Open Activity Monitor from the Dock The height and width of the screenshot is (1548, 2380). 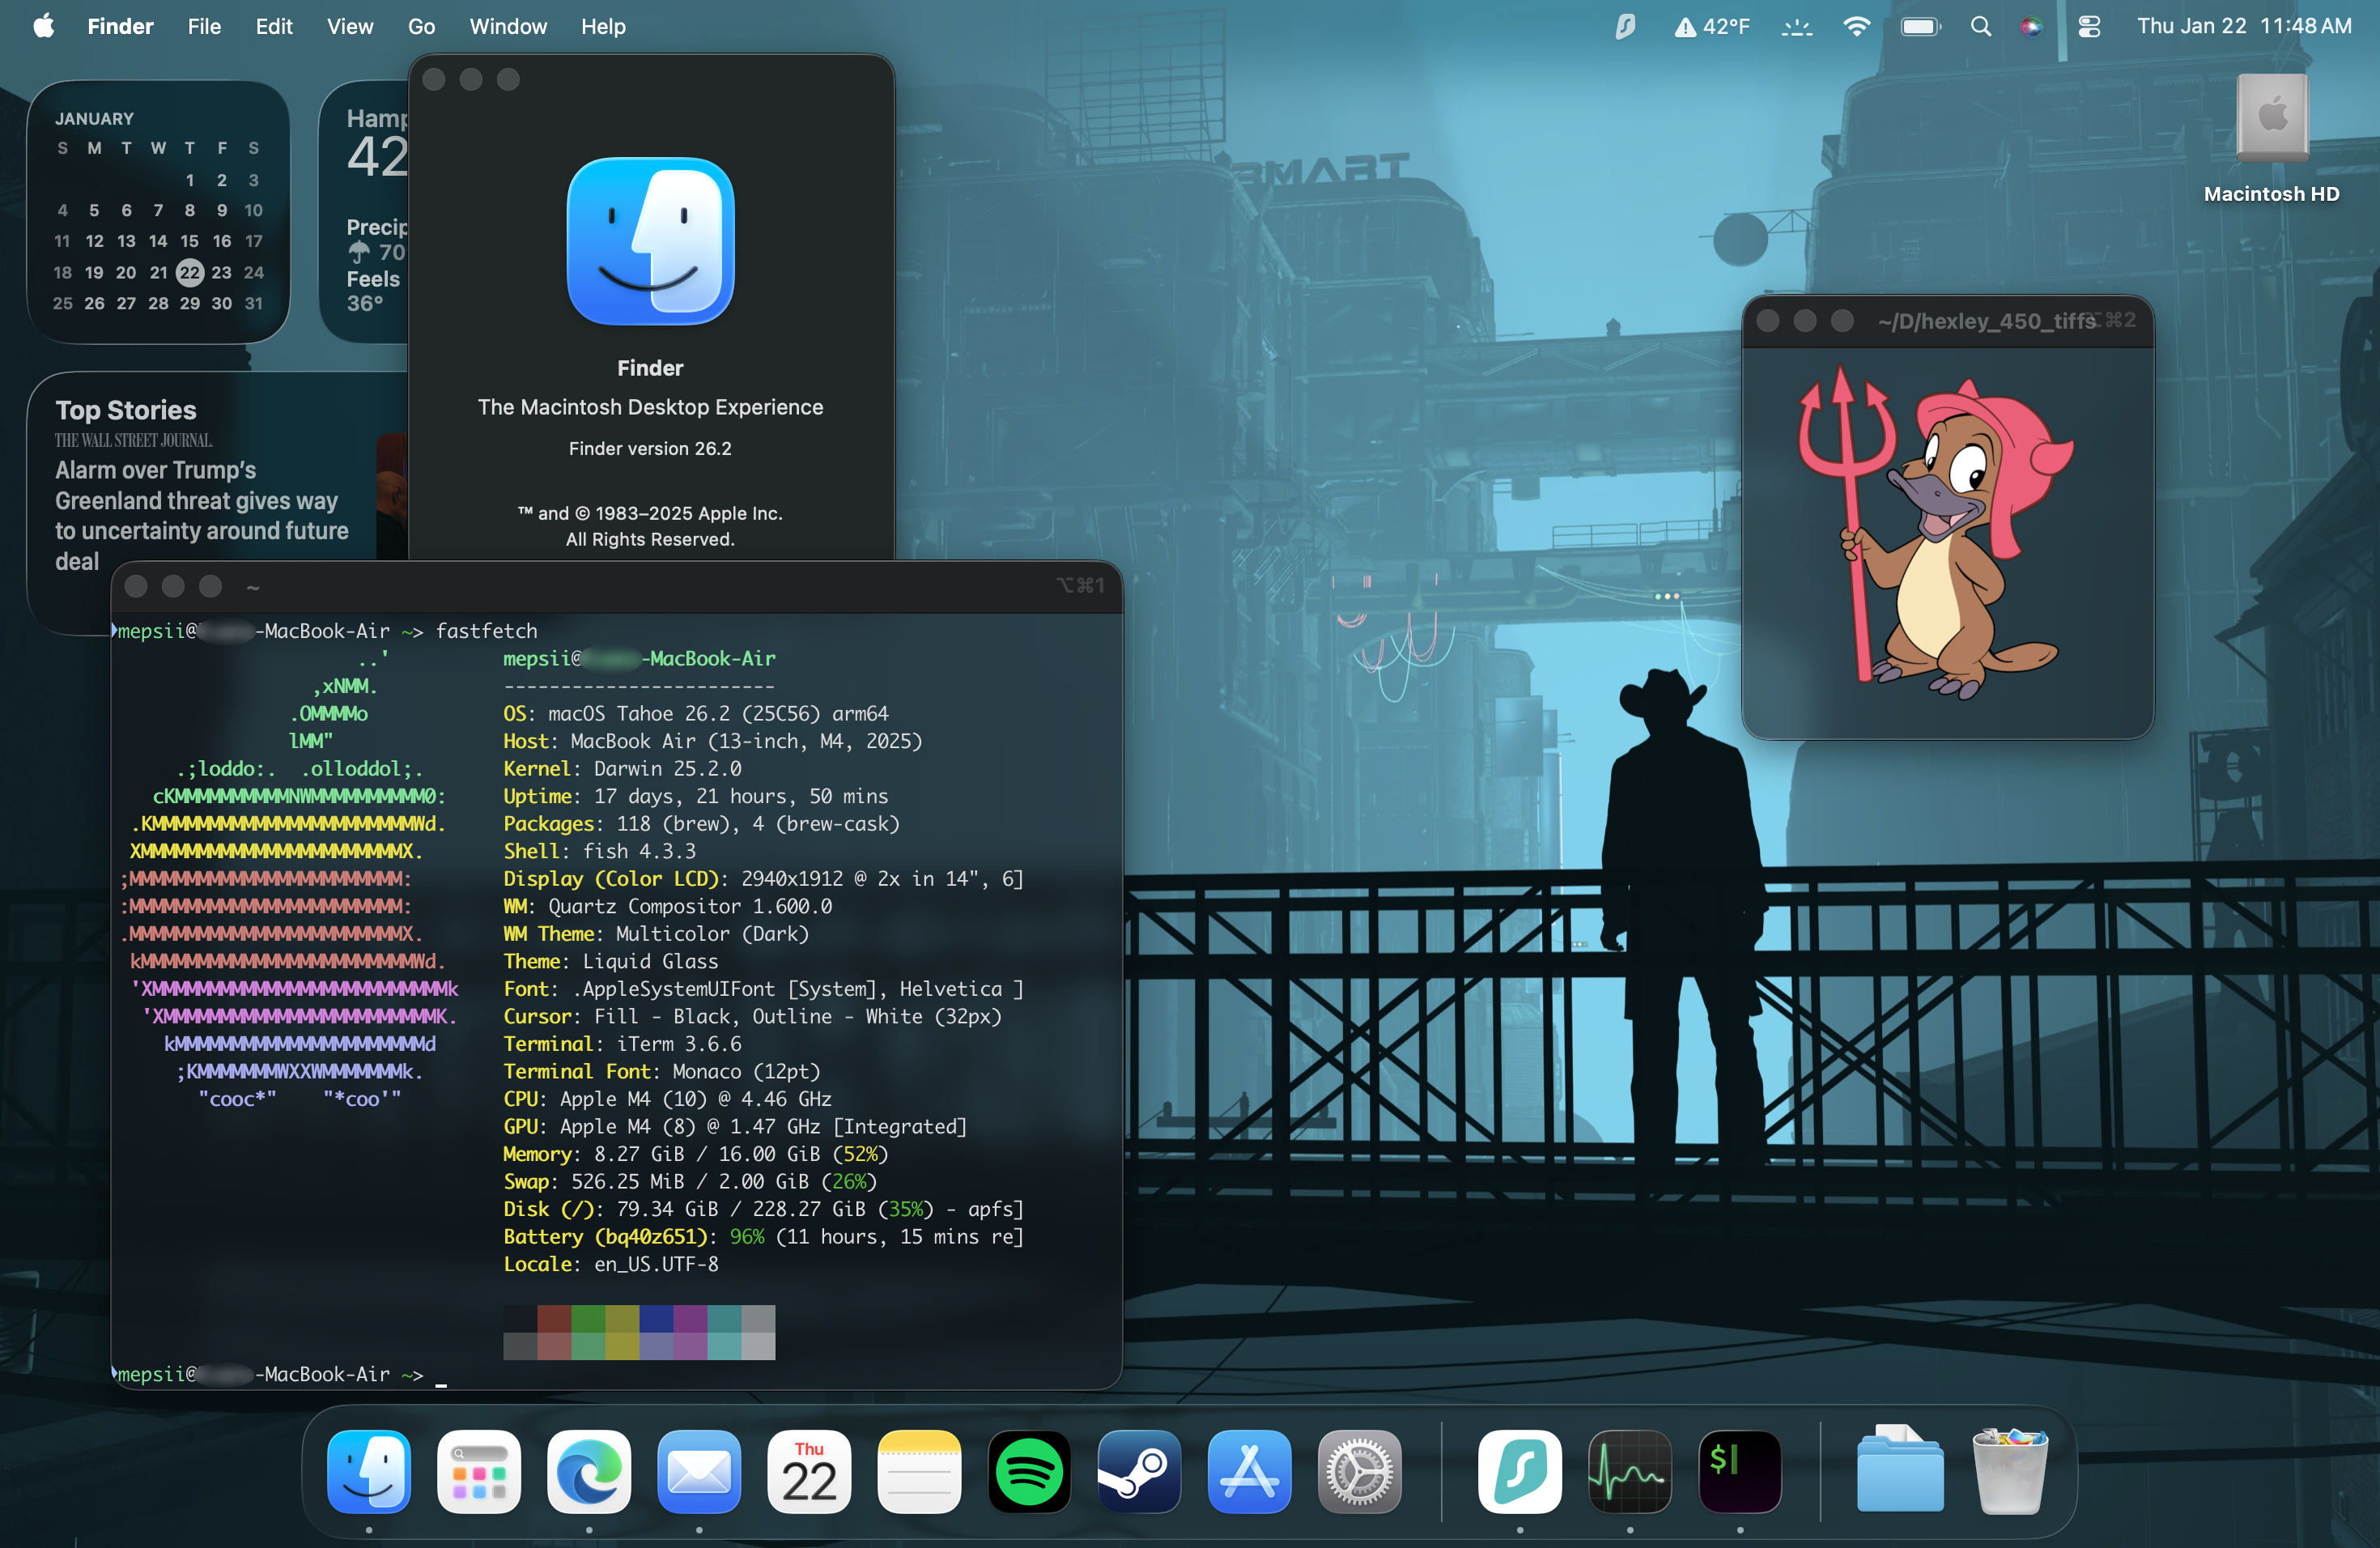(1629, 1471)
